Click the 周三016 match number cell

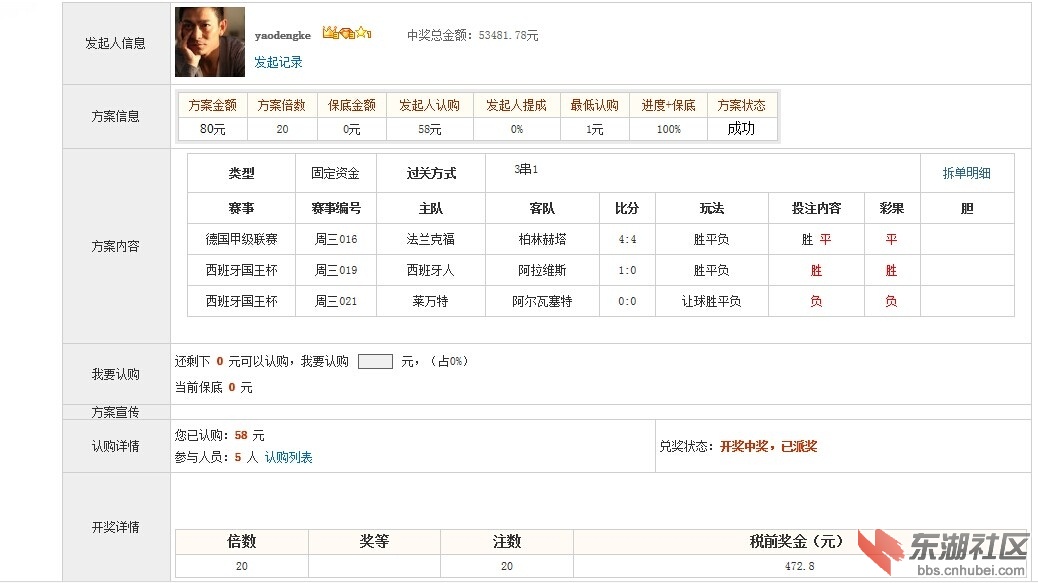[336, 239]
